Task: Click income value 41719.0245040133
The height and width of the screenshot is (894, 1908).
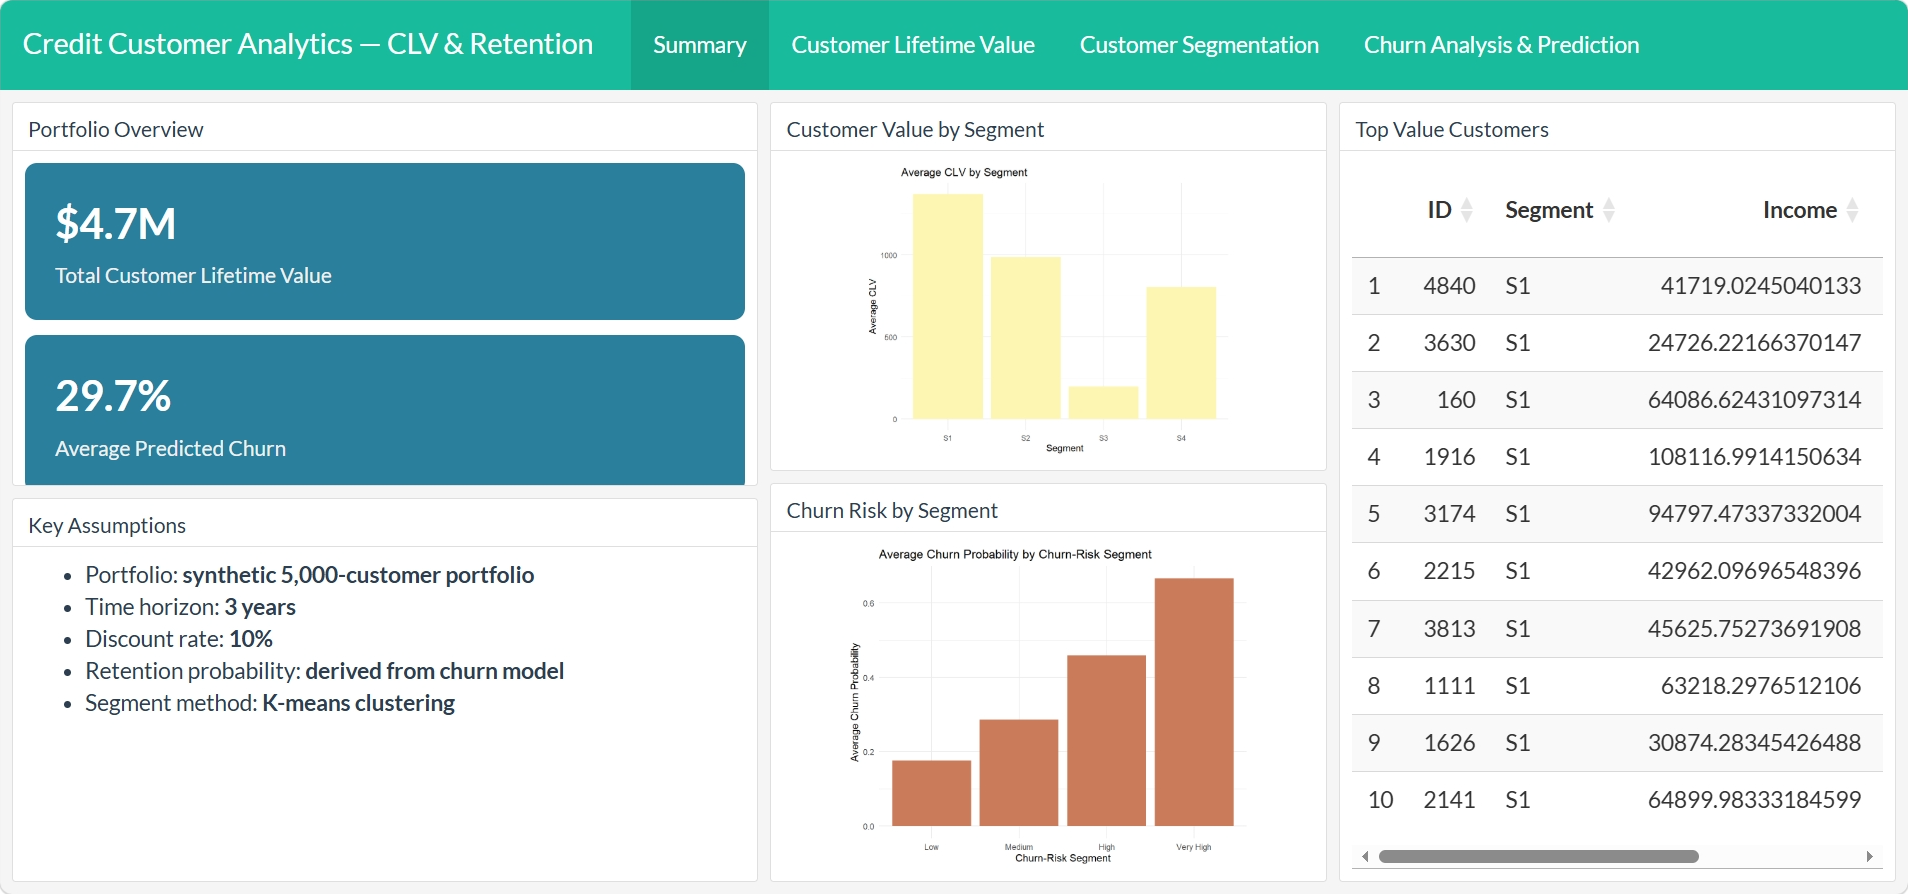Action: pos(1761,286)
